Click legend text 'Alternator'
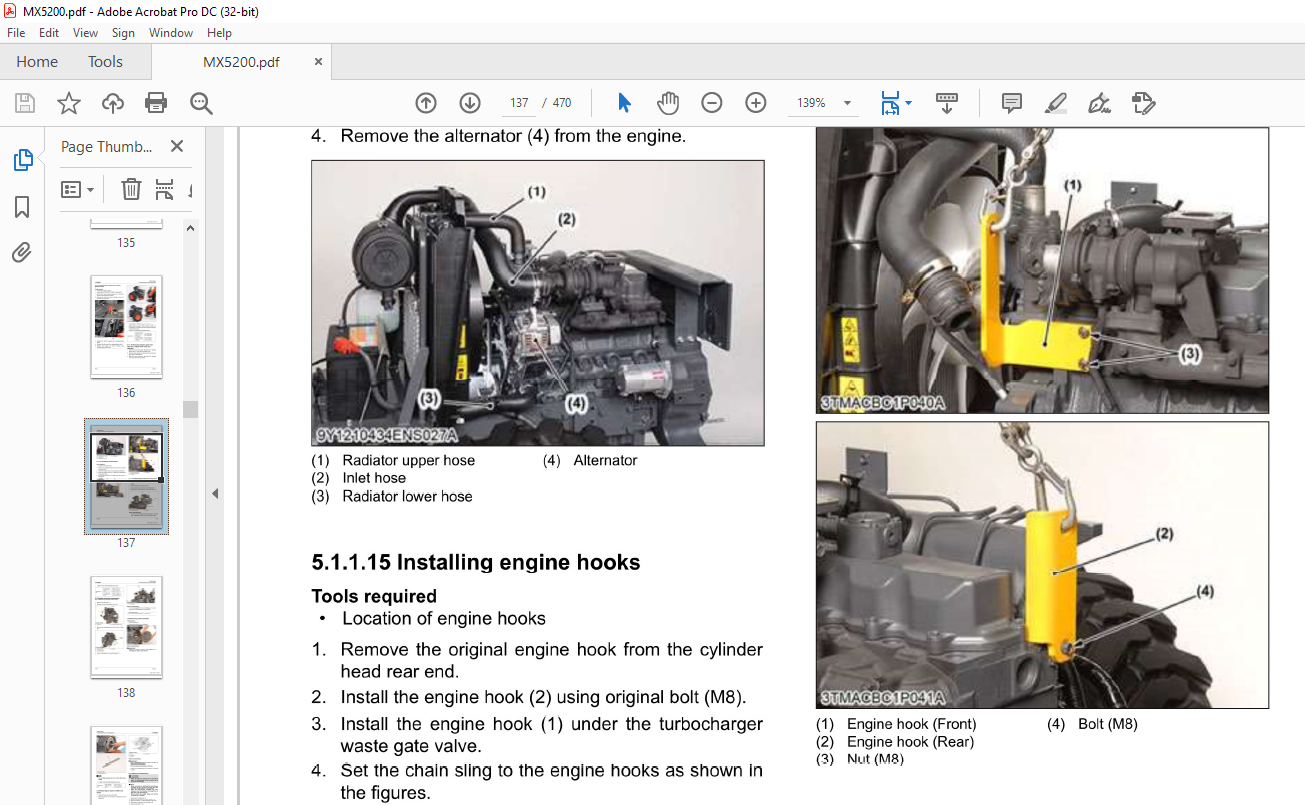This screenshot has height=805, width=1305. [x=605, y=460]
